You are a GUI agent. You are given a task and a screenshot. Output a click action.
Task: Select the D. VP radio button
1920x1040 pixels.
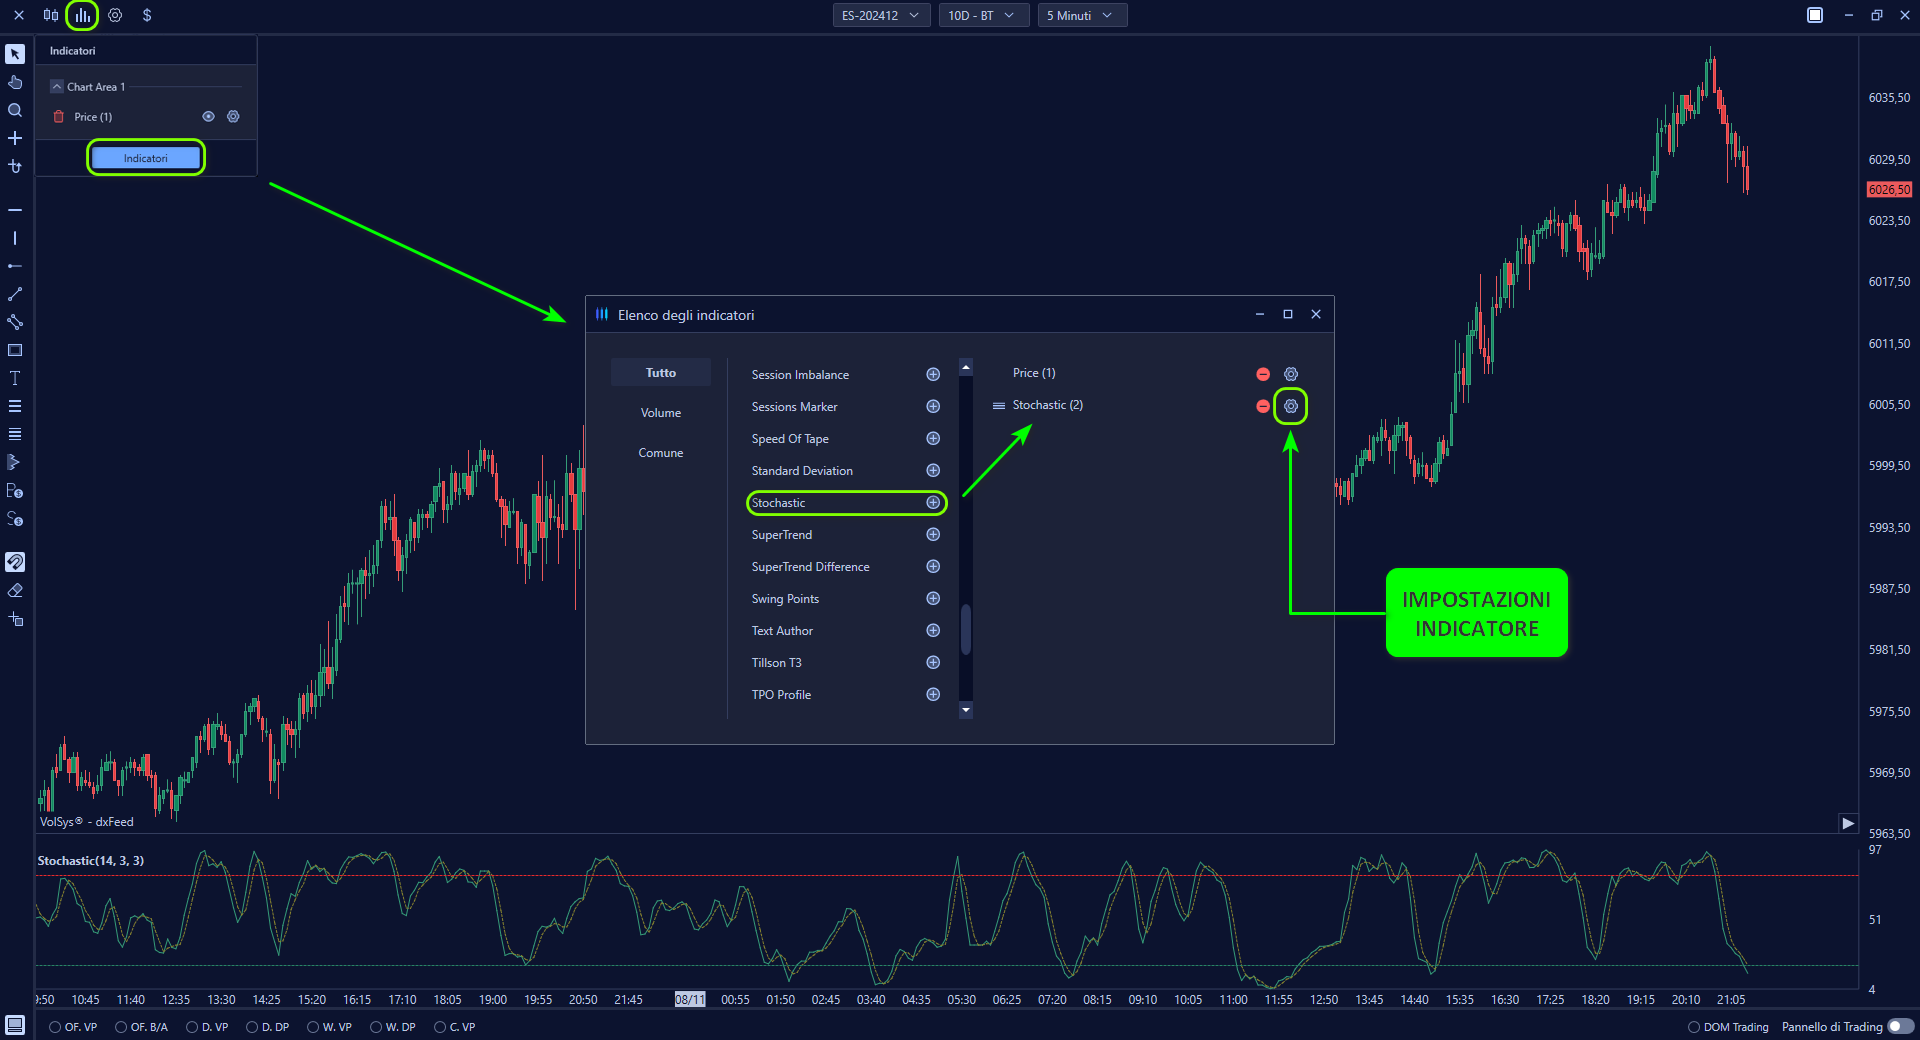[192, 1027]
